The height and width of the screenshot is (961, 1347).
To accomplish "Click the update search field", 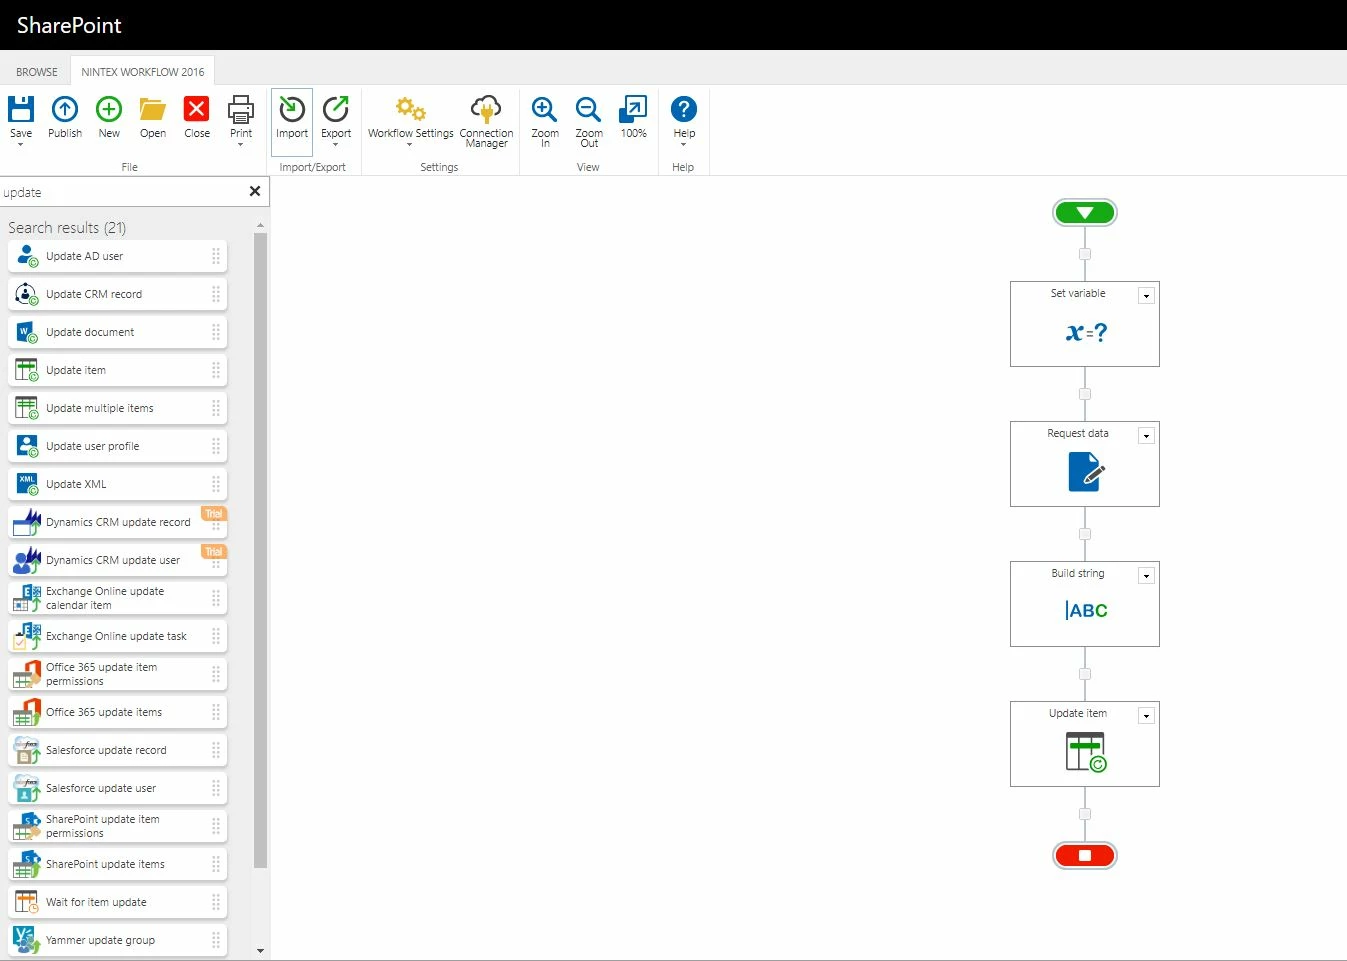I will (122, 192).
